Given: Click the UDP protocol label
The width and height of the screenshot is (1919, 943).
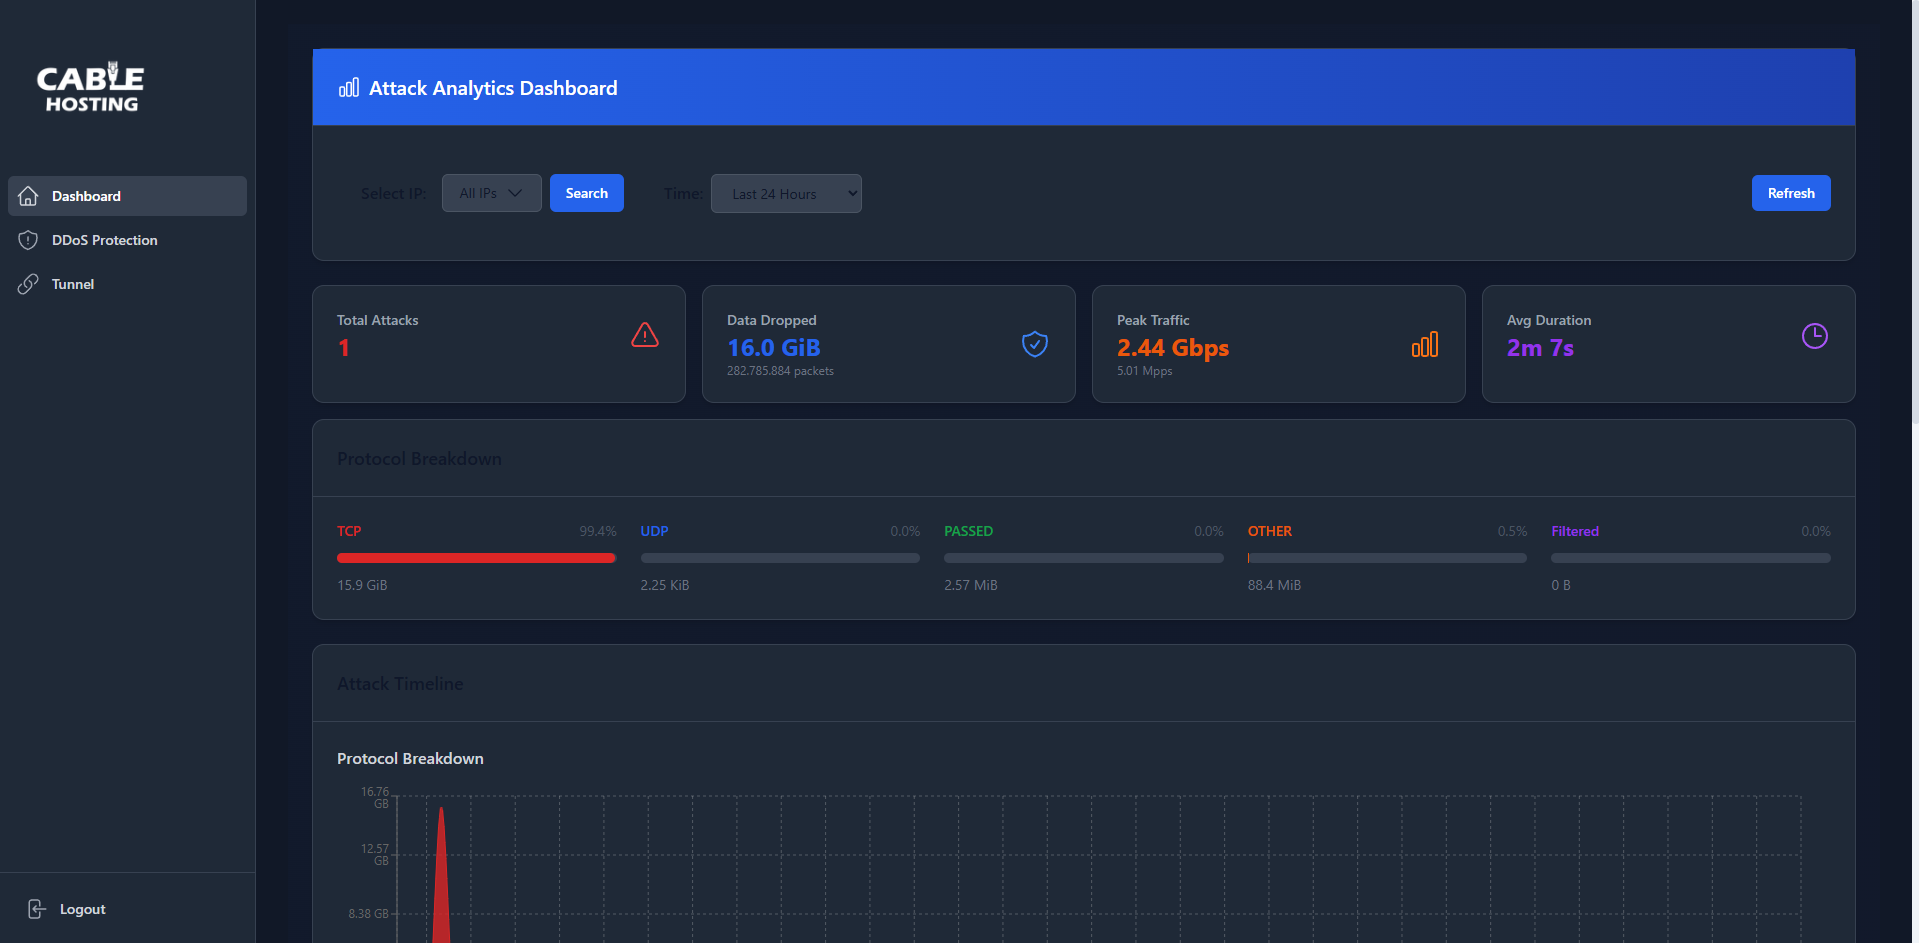Looking at the screenshot, I should tap(654, 531).
